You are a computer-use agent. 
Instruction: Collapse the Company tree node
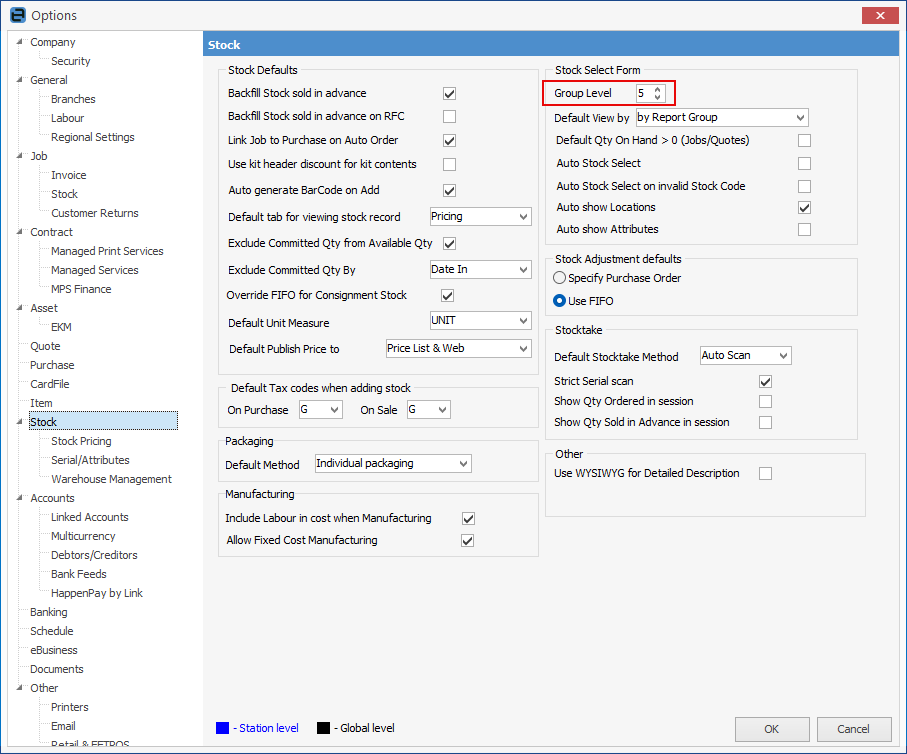pyautogui.click(x=20, y=42)
